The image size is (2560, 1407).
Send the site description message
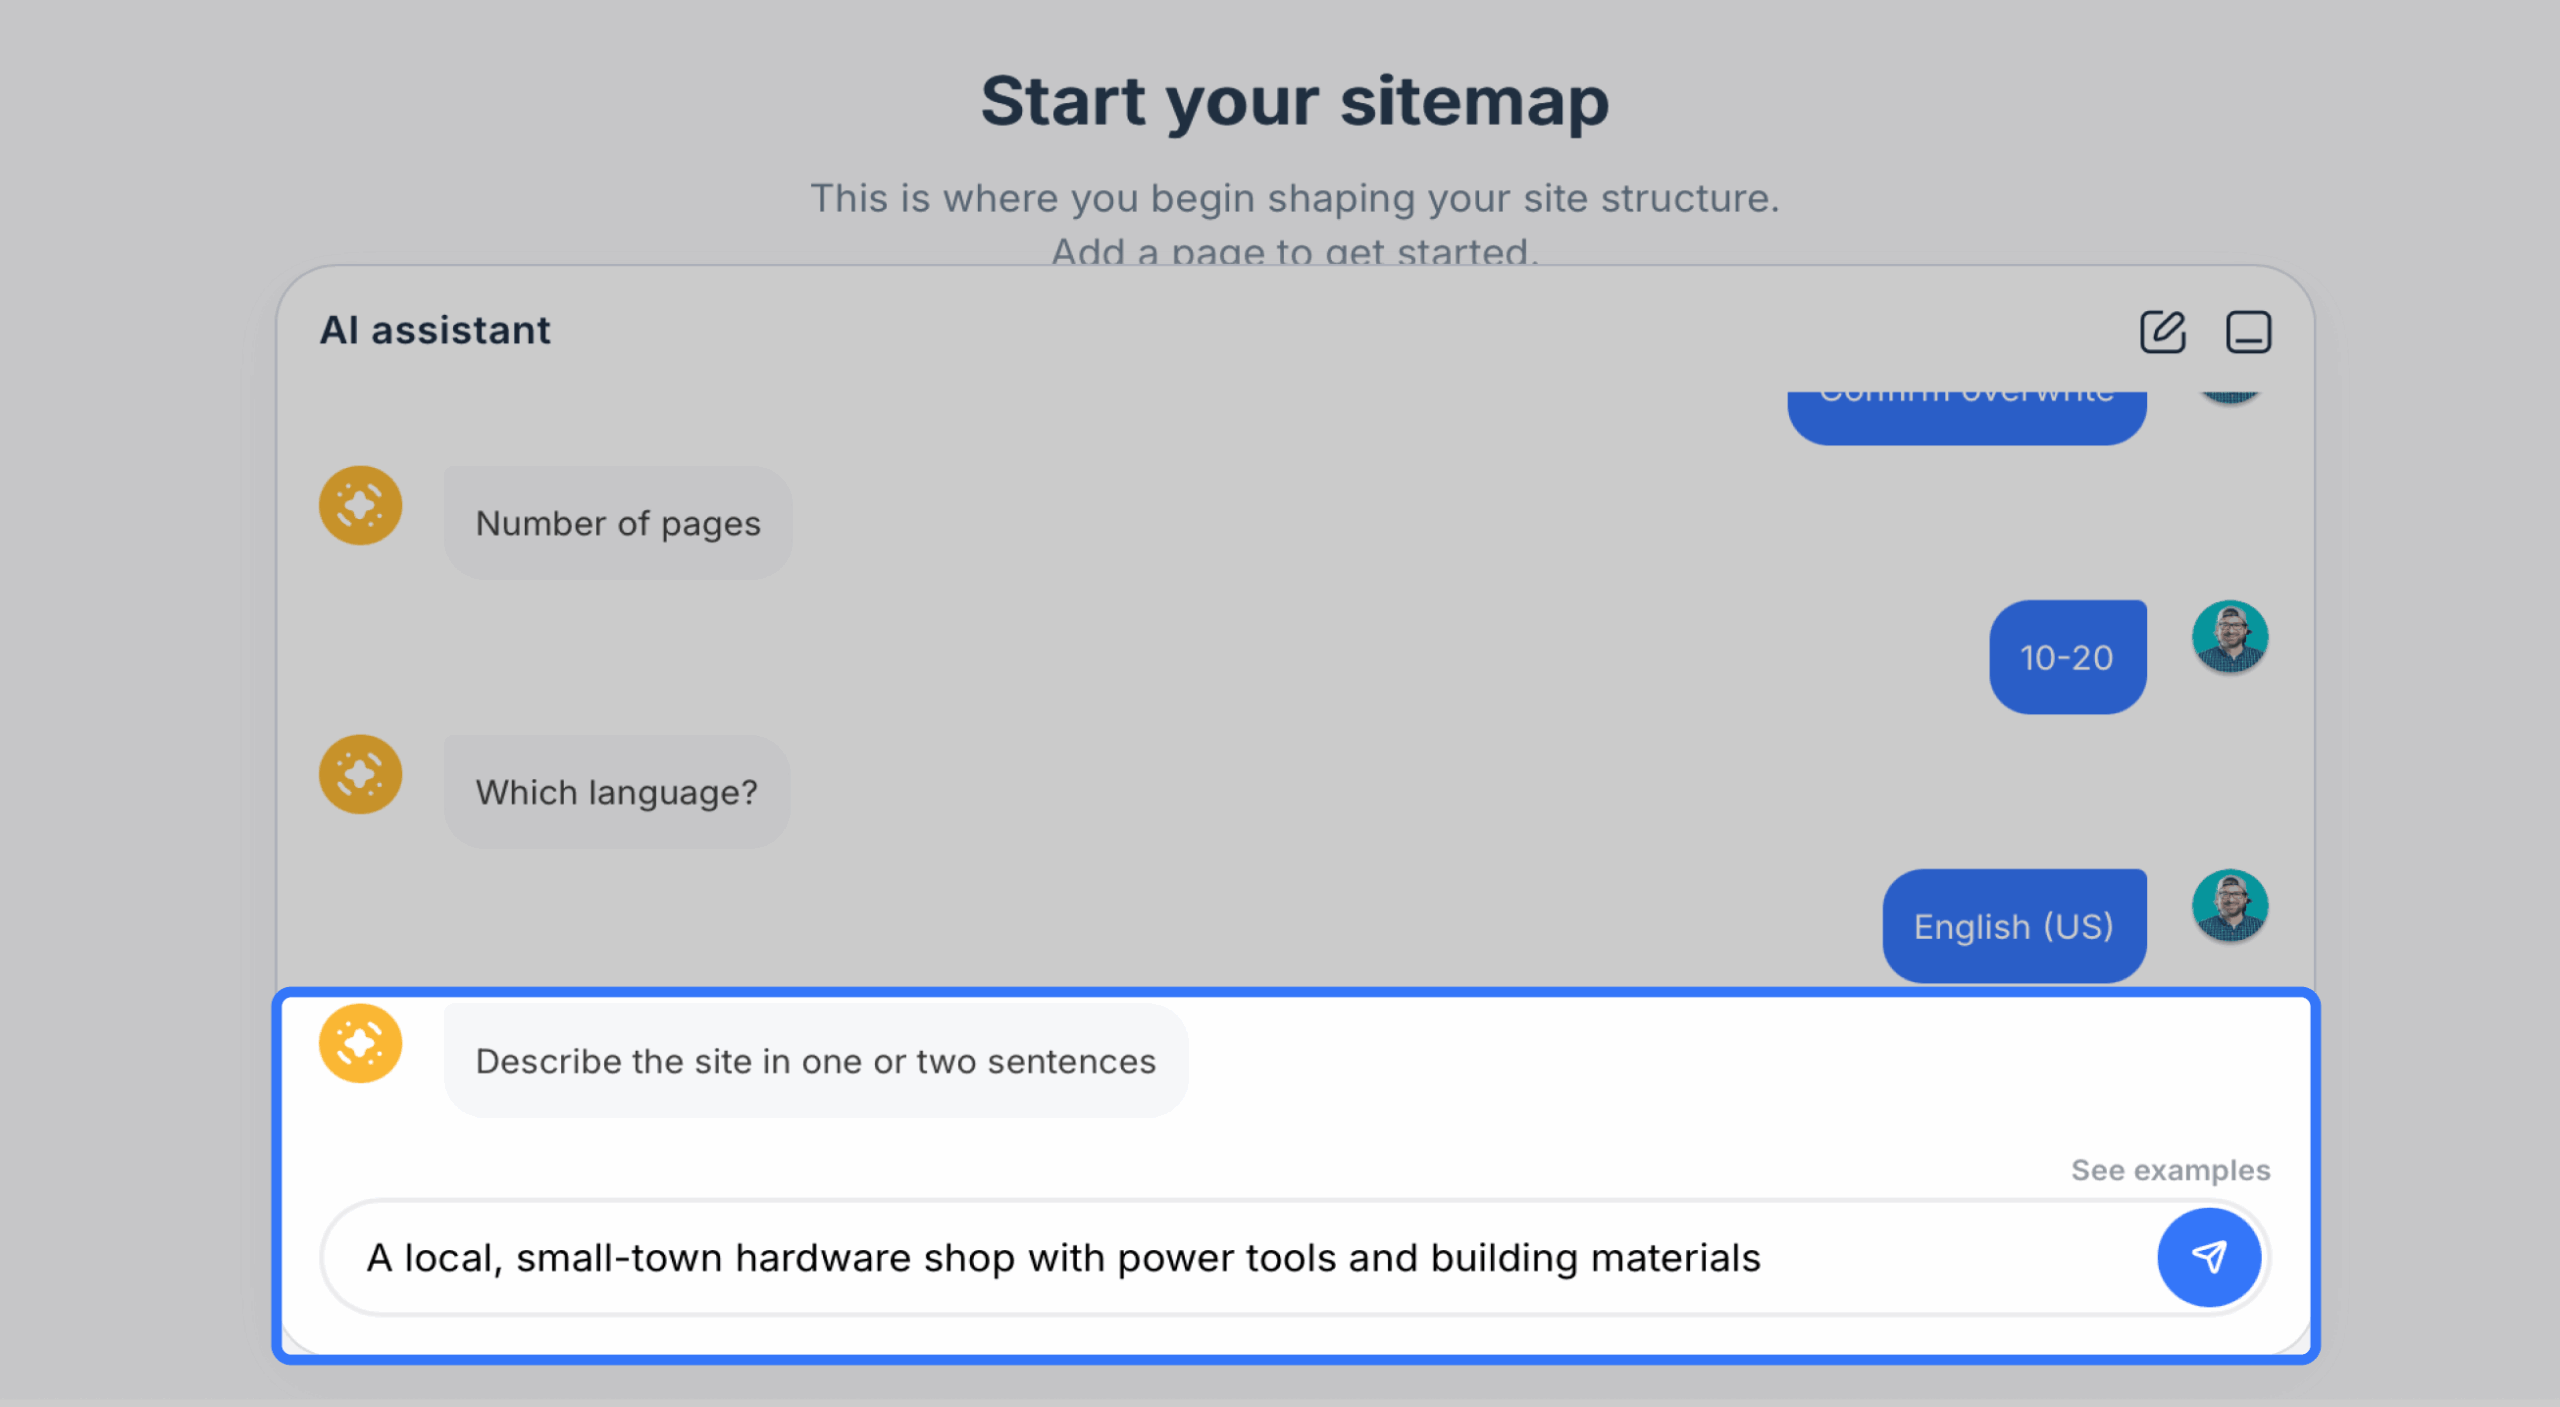2209,1257
